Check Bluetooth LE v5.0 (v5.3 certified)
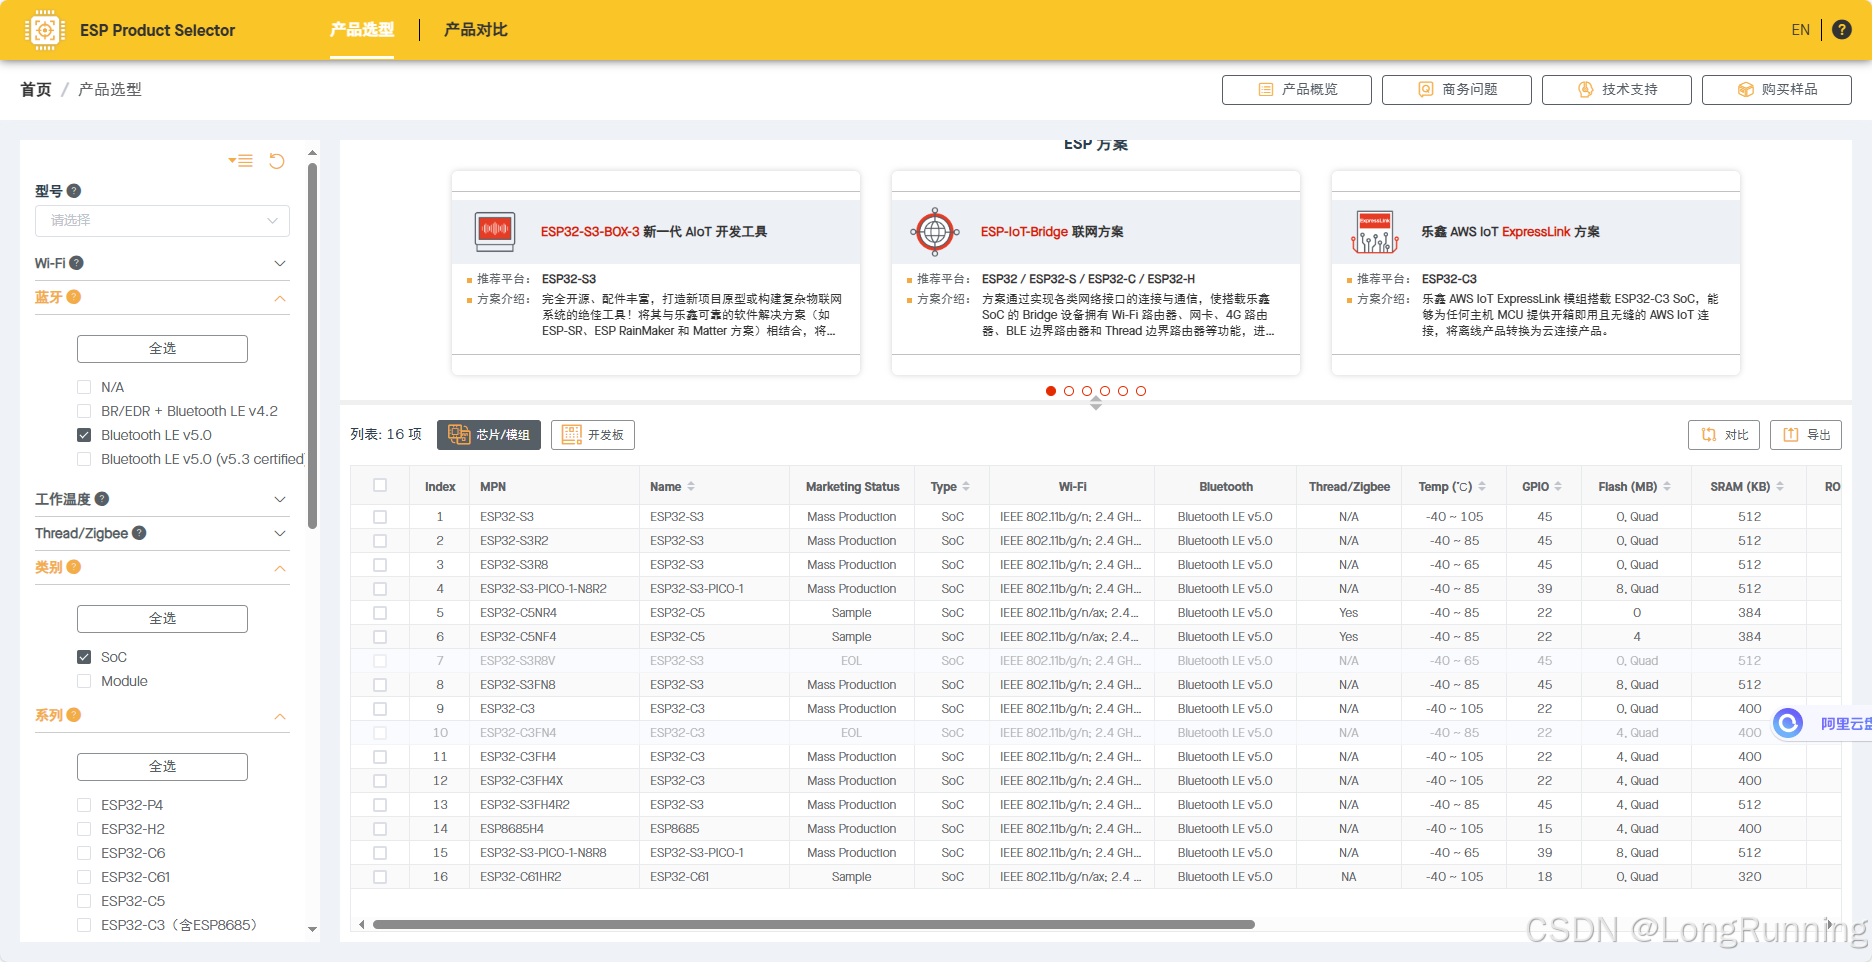Screen dimensions: 1872x962 (x=84, y=459)
